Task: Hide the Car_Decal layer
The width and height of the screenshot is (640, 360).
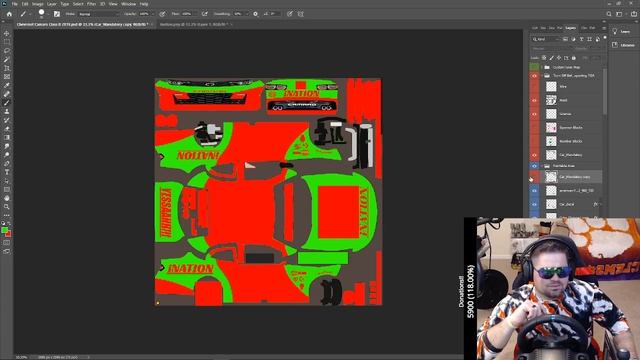Action: click(534, 204)
